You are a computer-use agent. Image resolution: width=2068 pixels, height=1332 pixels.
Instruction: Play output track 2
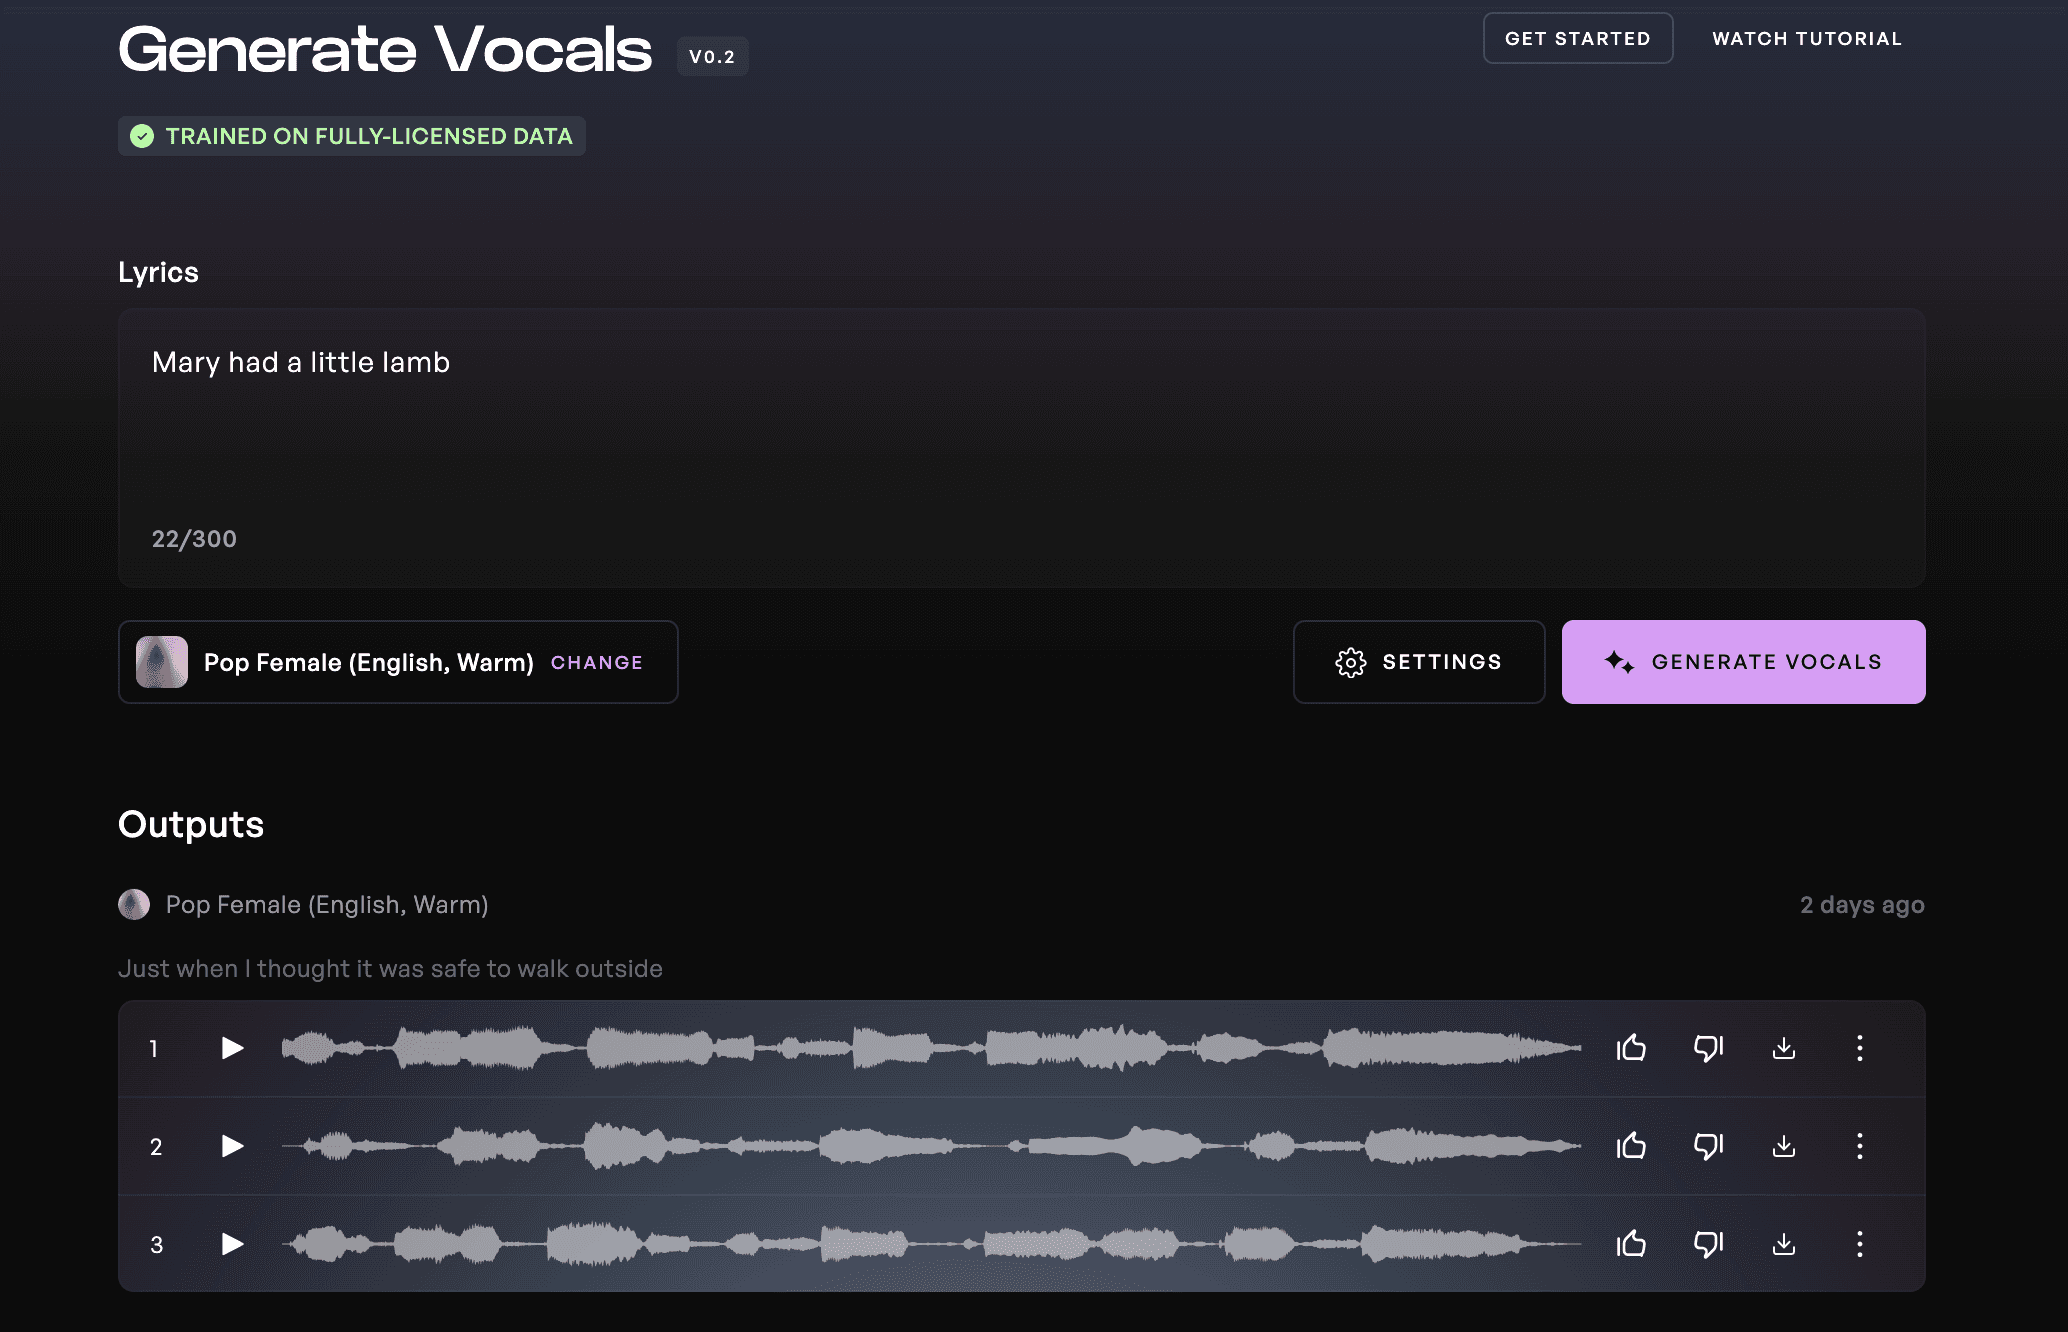click(232, 1146)
